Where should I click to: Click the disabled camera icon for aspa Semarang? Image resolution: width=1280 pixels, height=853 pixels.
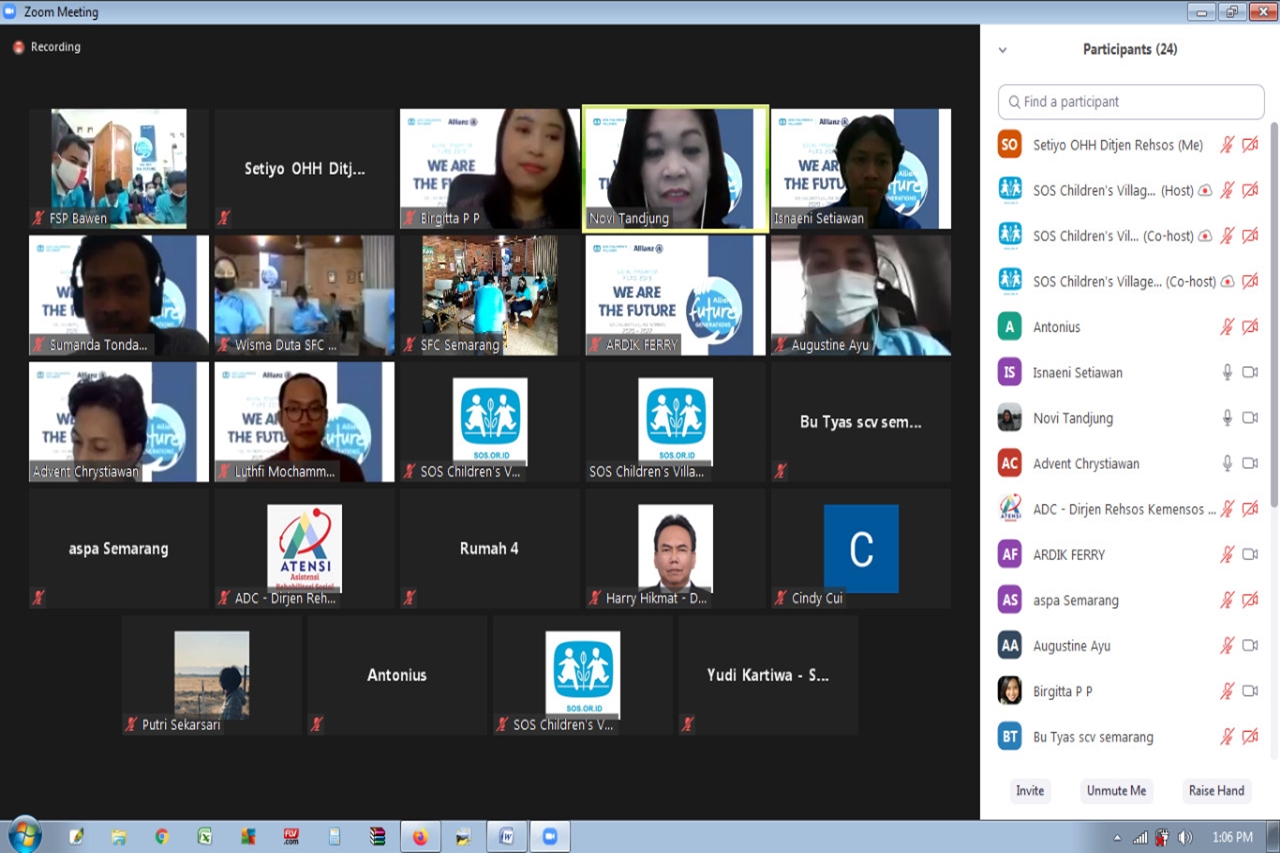point(1250,600)
